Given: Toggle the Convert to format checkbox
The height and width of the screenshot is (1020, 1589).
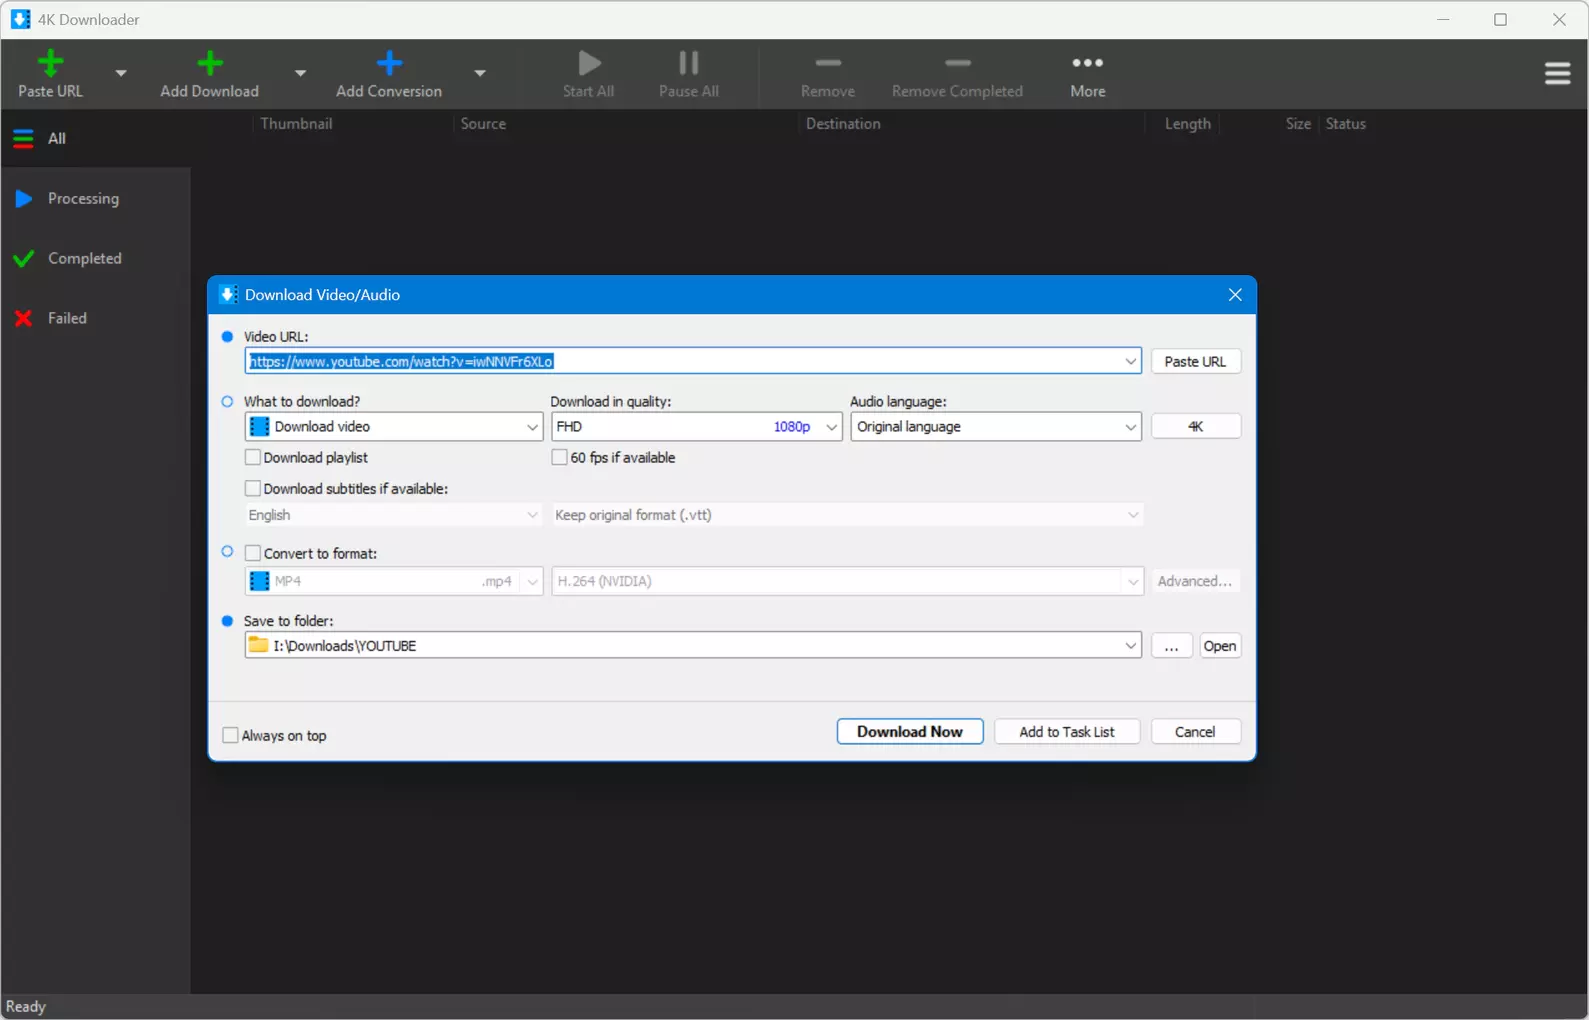Looking at the screenshot, I should (253, 553).
